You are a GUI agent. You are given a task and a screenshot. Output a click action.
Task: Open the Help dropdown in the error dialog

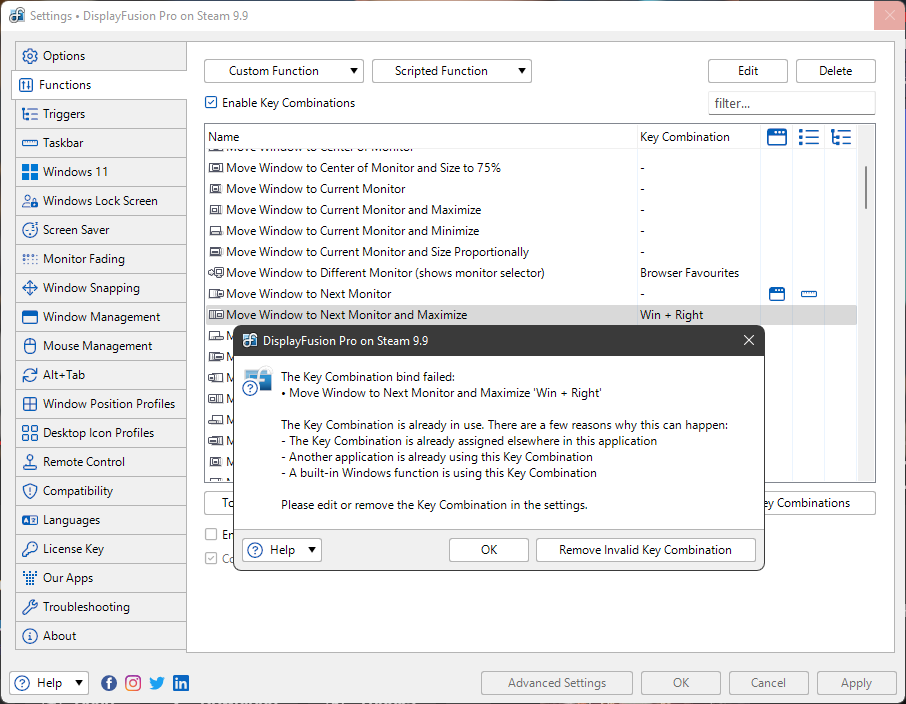point(282,550)
